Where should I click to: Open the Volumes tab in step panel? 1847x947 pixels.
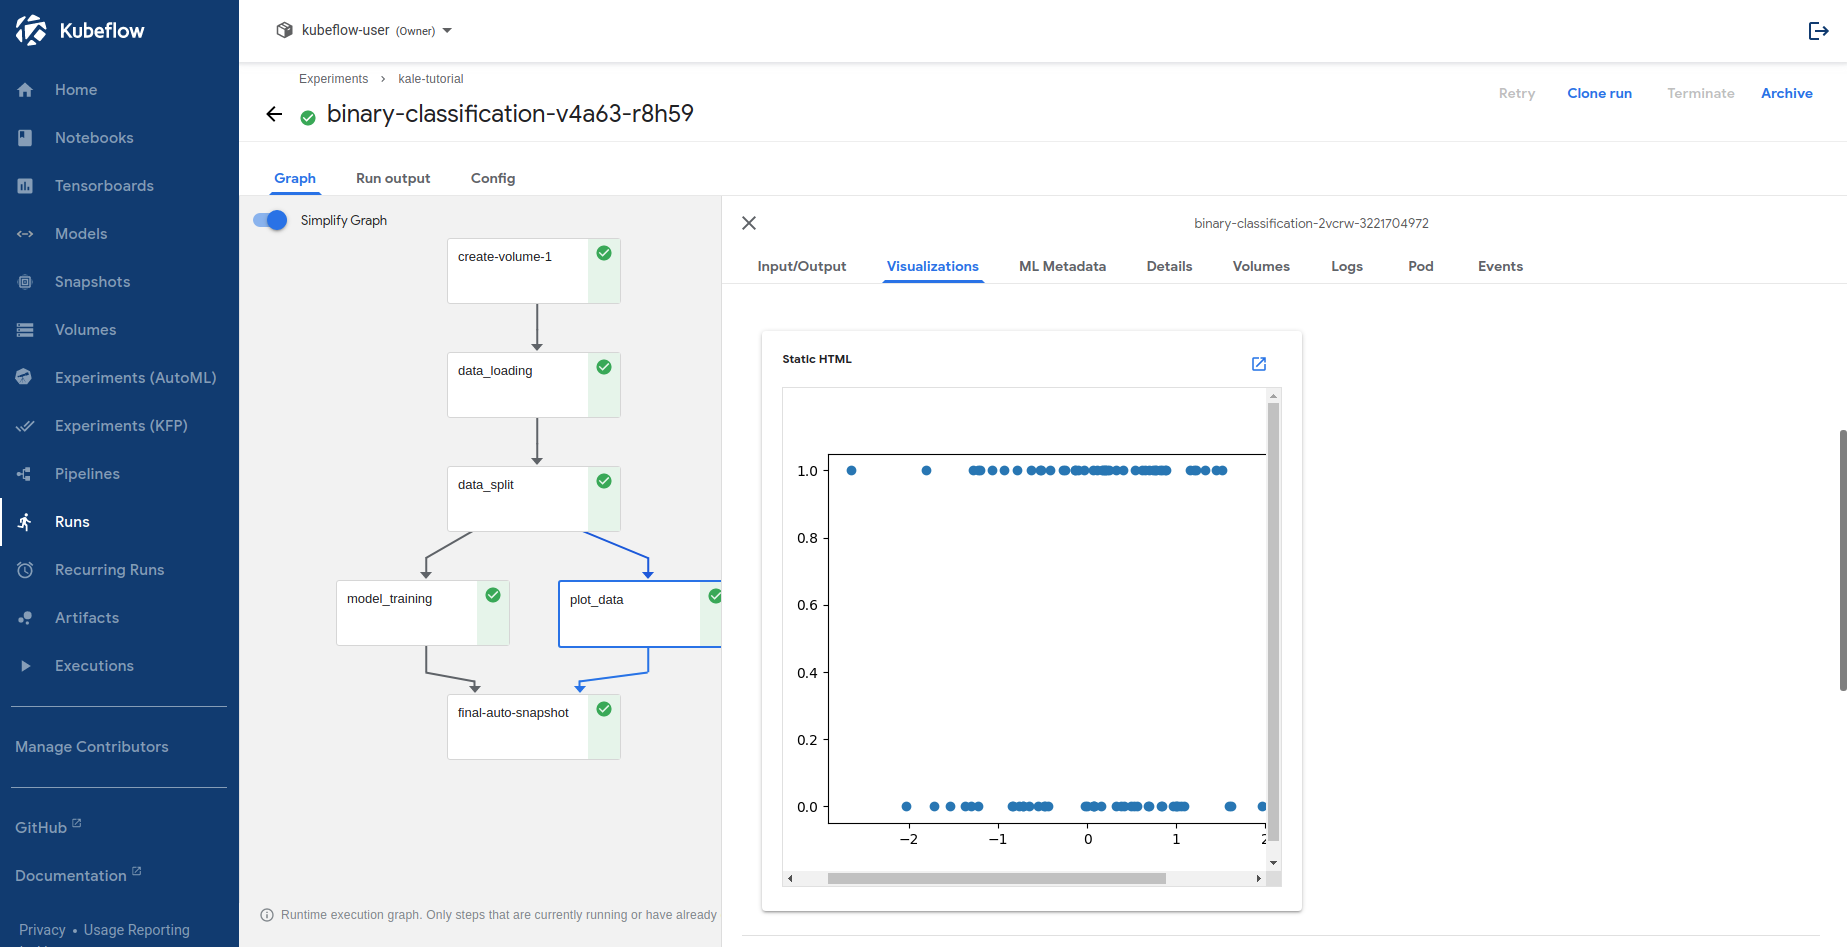coord(1261,266)
